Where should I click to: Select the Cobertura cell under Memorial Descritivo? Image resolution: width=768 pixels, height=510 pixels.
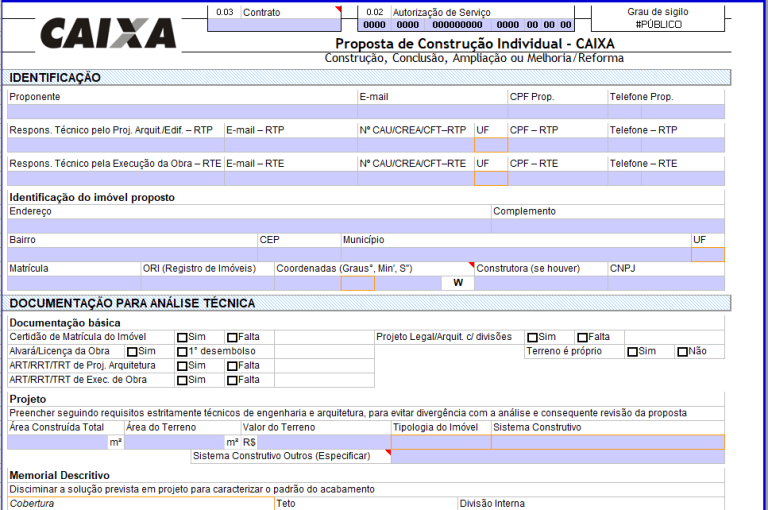141,504
